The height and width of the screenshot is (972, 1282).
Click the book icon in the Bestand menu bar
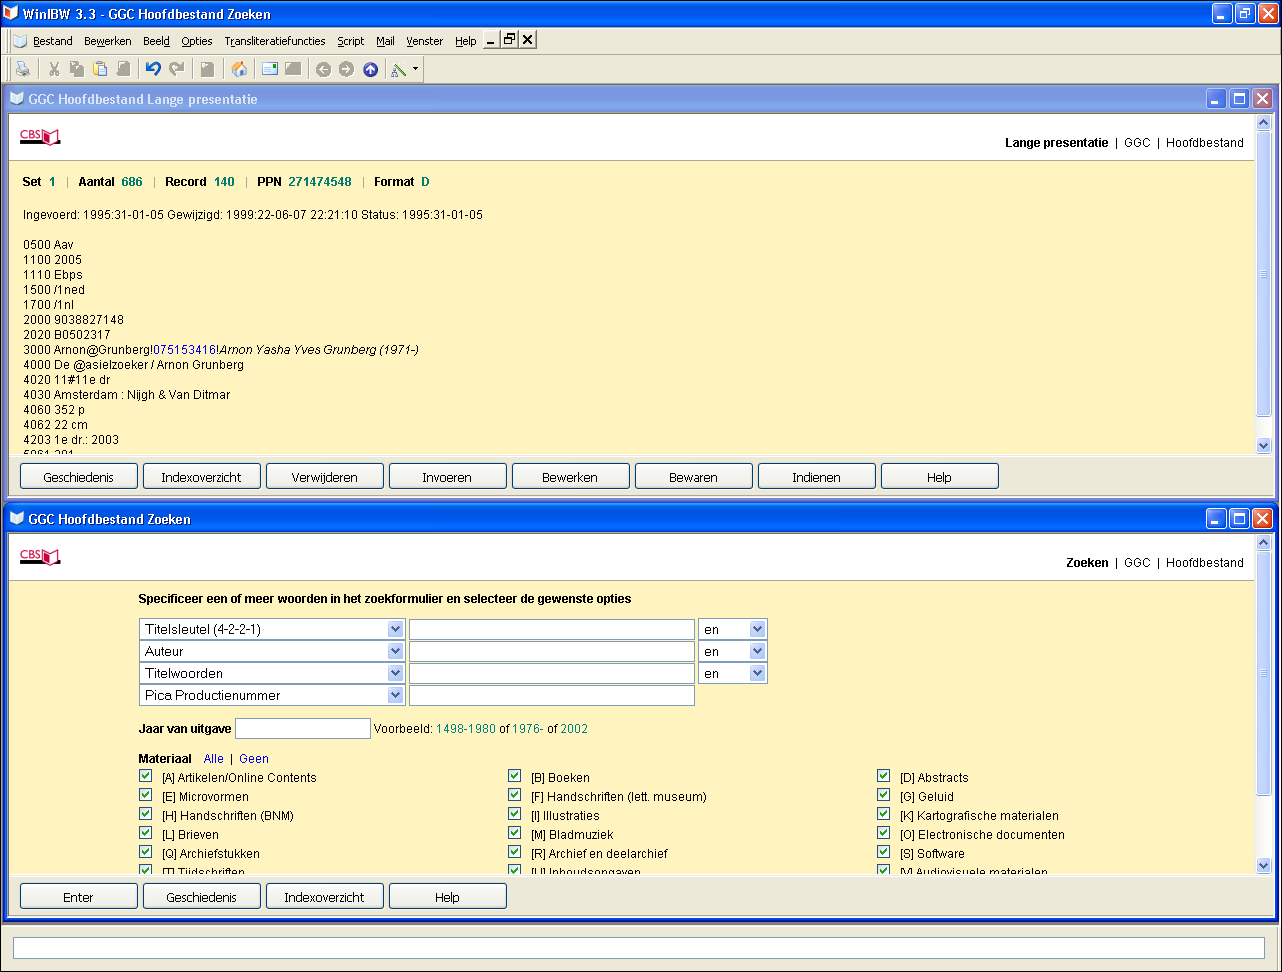[20, 41]
